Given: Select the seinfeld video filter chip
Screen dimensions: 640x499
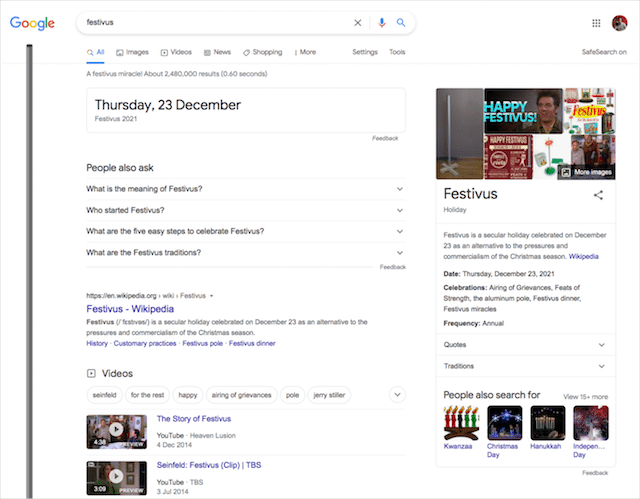Looking at the screenshot, I should pos(104,395).
